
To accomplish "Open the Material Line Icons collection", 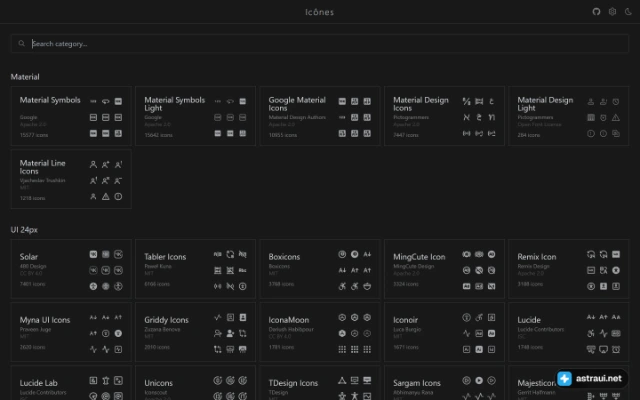I will 71,179.
